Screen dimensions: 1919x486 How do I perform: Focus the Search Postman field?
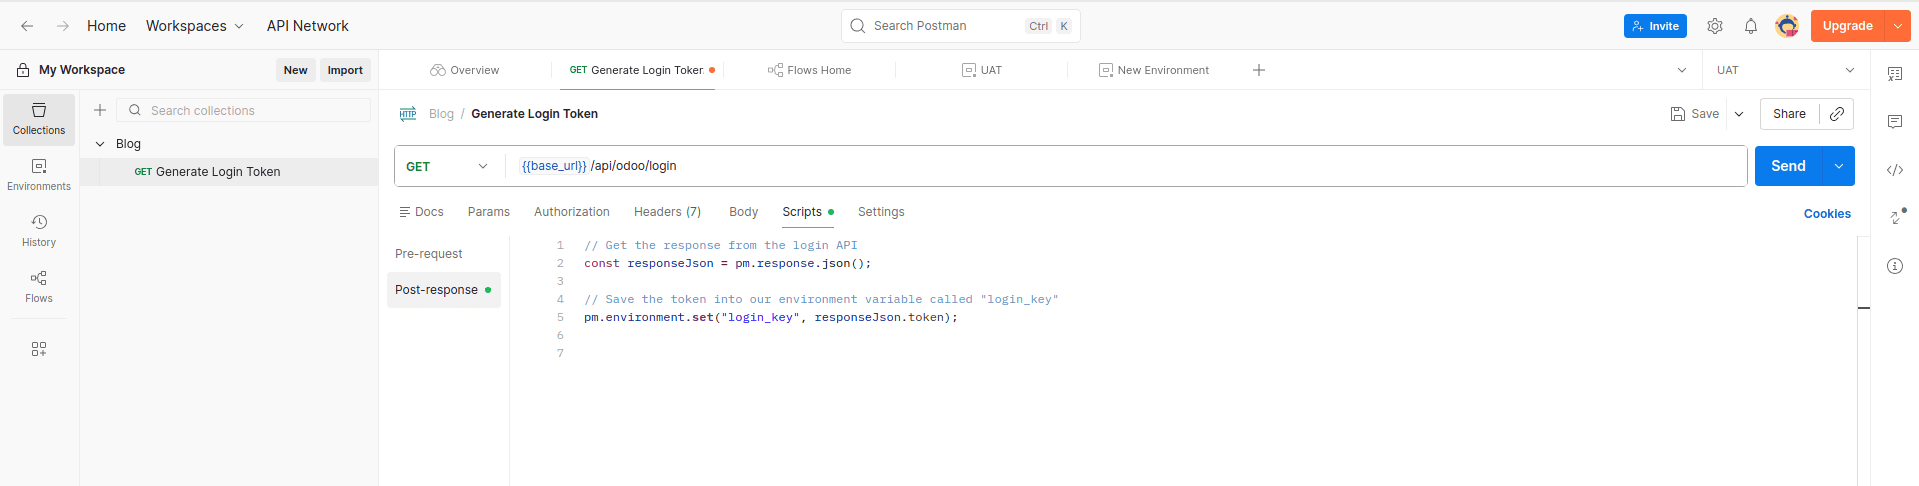coord(961,26)
